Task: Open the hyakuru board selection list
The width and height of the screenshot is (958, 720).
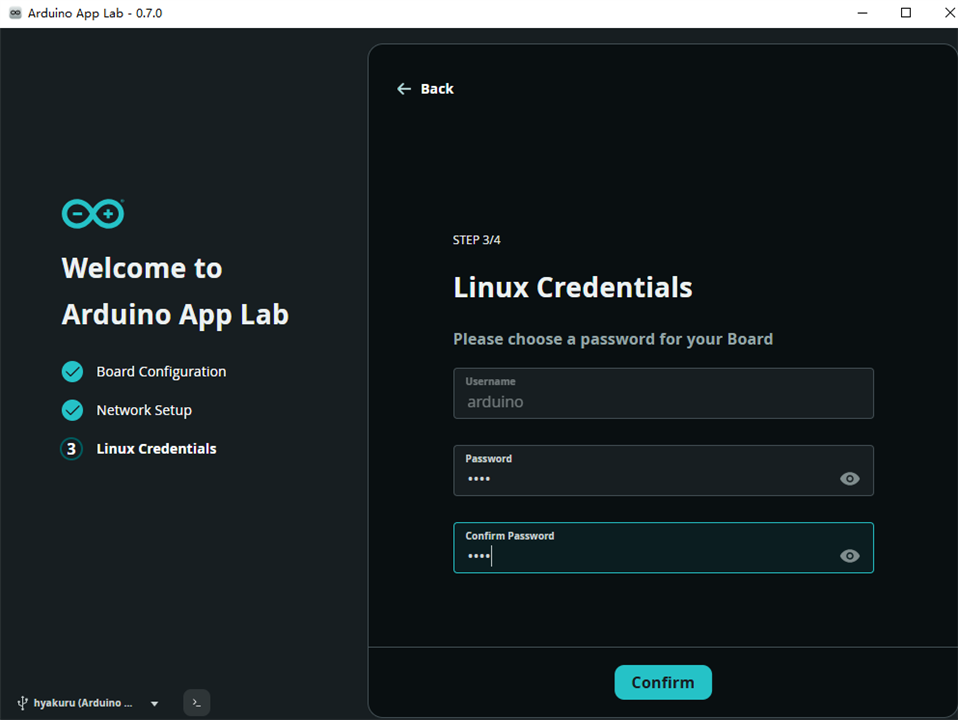Action: point(87,703)
